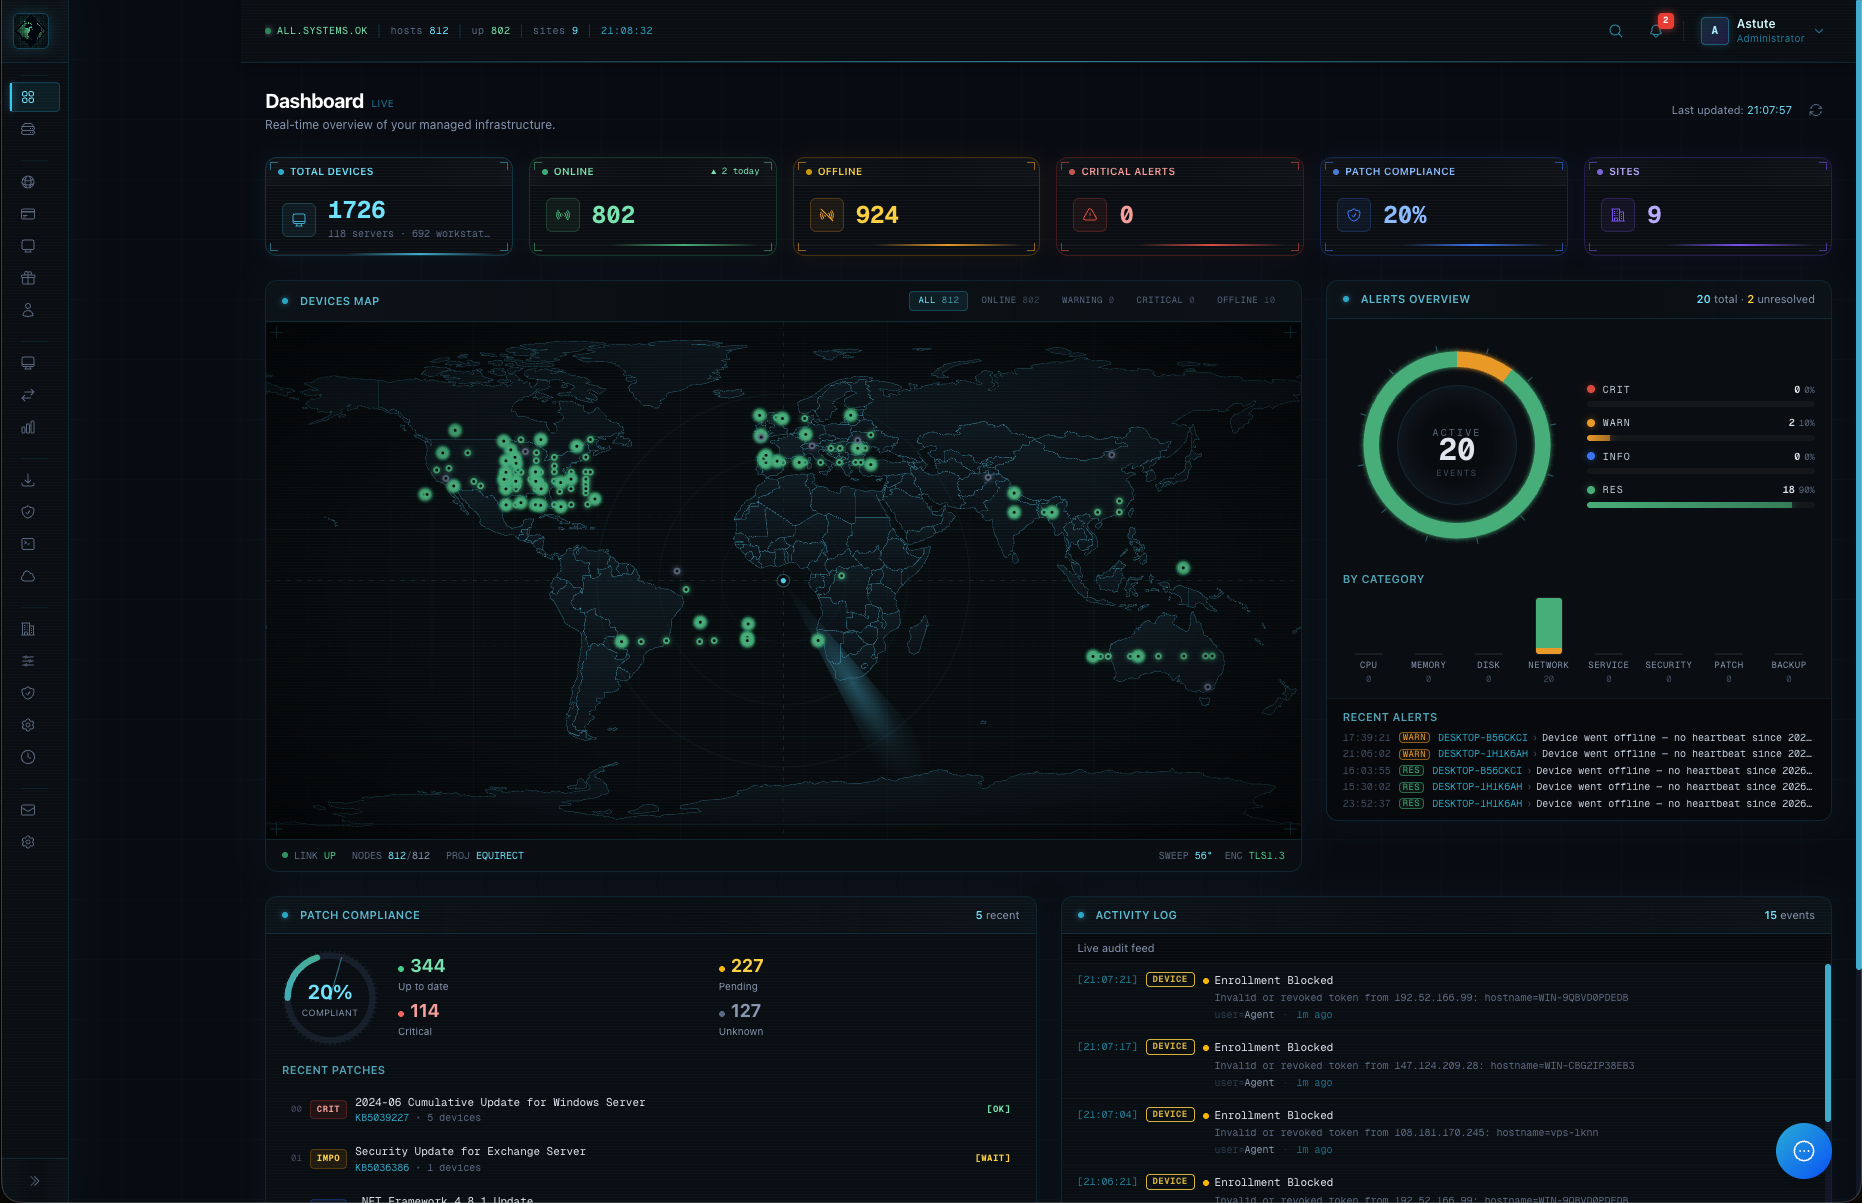Open the Dashboard grid icon in sidebar
This screenshot has height=1203, width=1862.
pyautogui.click(x=28, y=97)
